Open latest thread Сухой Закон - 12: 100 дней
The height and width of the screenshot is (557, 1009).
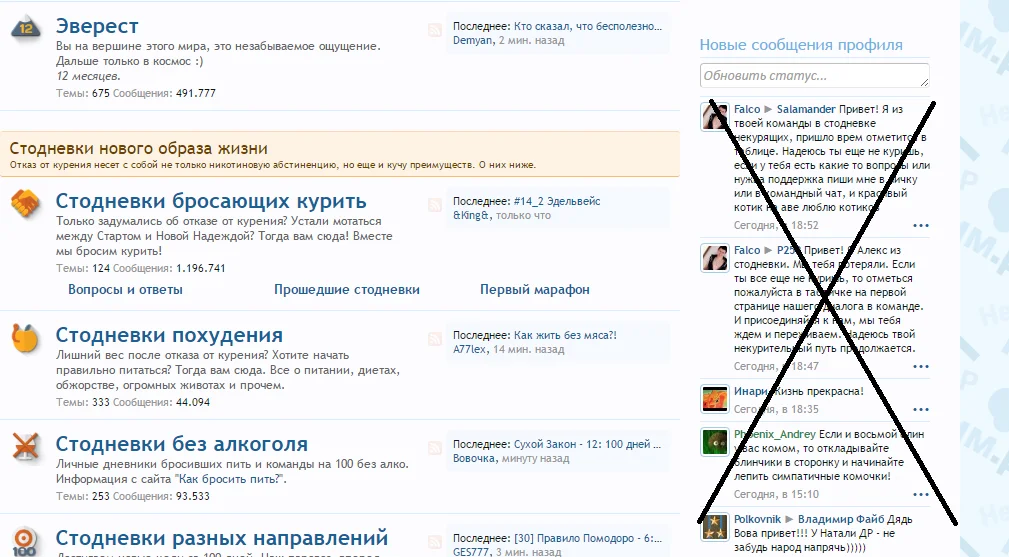pyautogui.click(x=588, y=444)
